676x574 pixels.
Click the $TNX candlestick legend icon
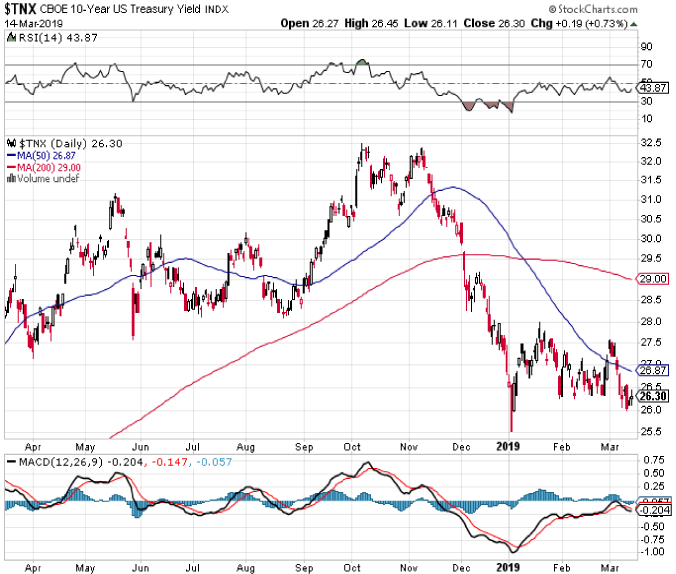click(12, 144)
